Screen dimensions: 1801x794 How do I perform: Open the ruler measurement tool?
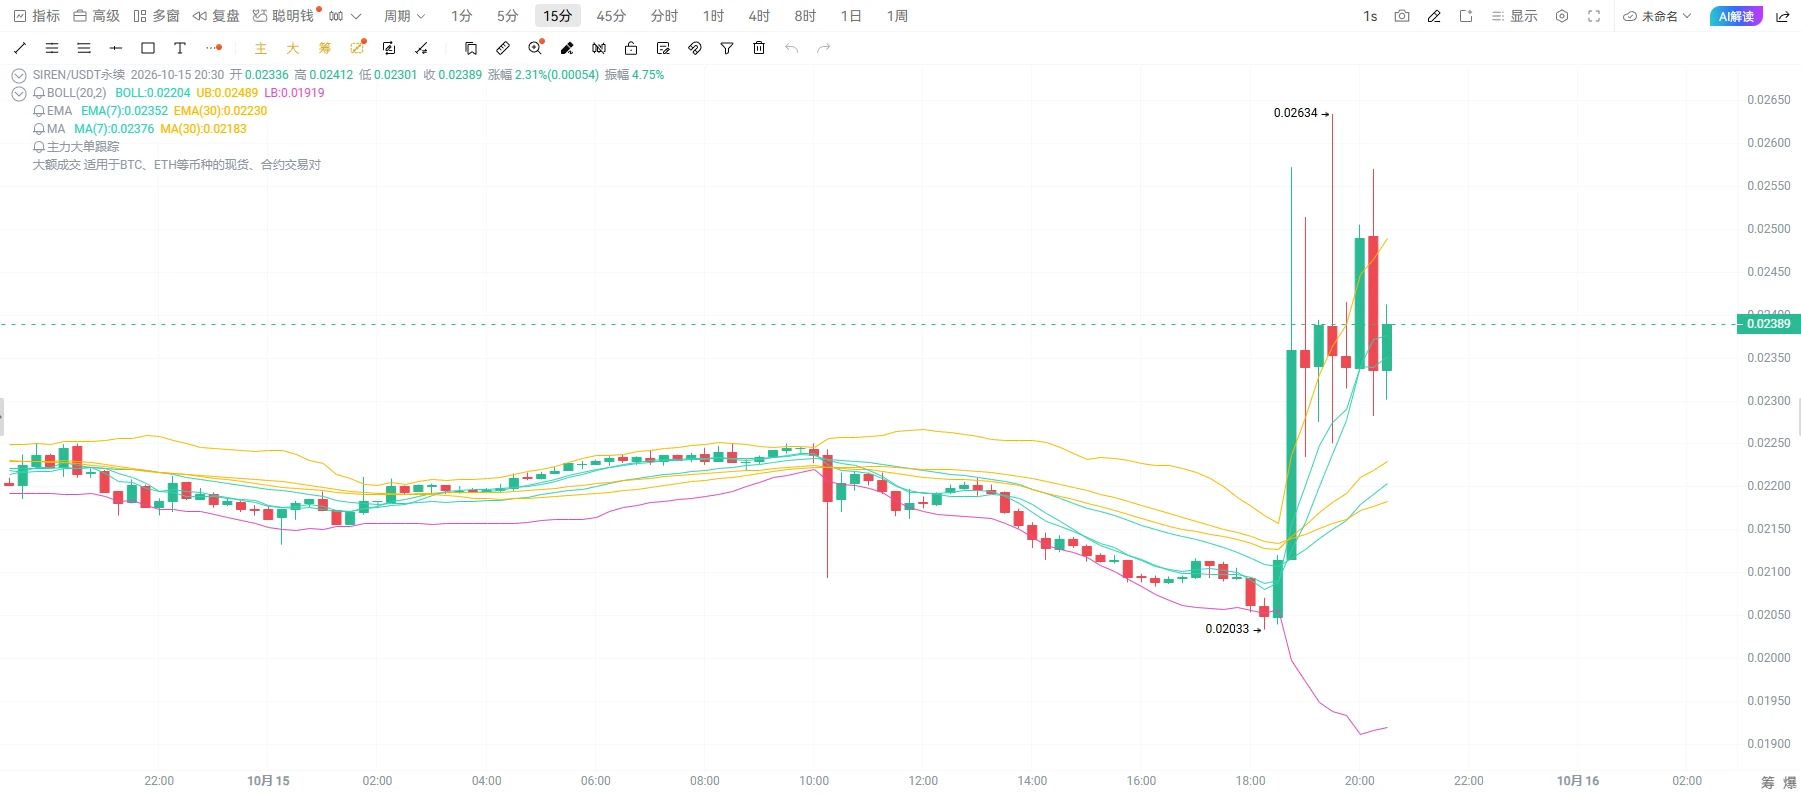pos(503,48)
